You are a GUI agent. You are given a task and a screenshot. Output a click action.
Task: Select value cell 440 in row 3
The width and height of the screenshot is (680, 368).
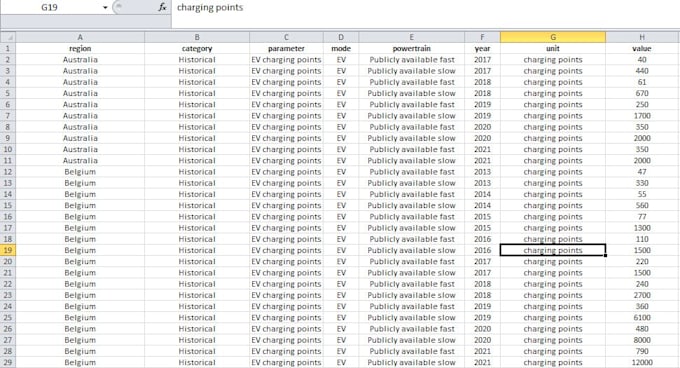642,71
